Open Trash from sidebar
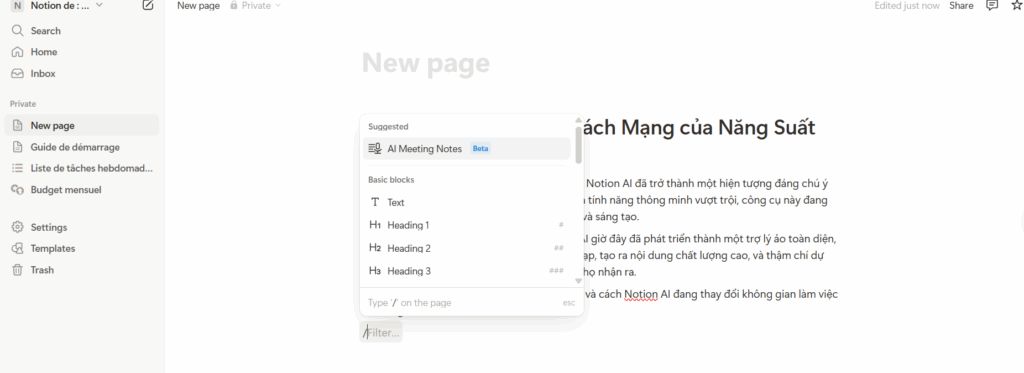This screenshot has height=373, width=1024. [x=82, y=270]
